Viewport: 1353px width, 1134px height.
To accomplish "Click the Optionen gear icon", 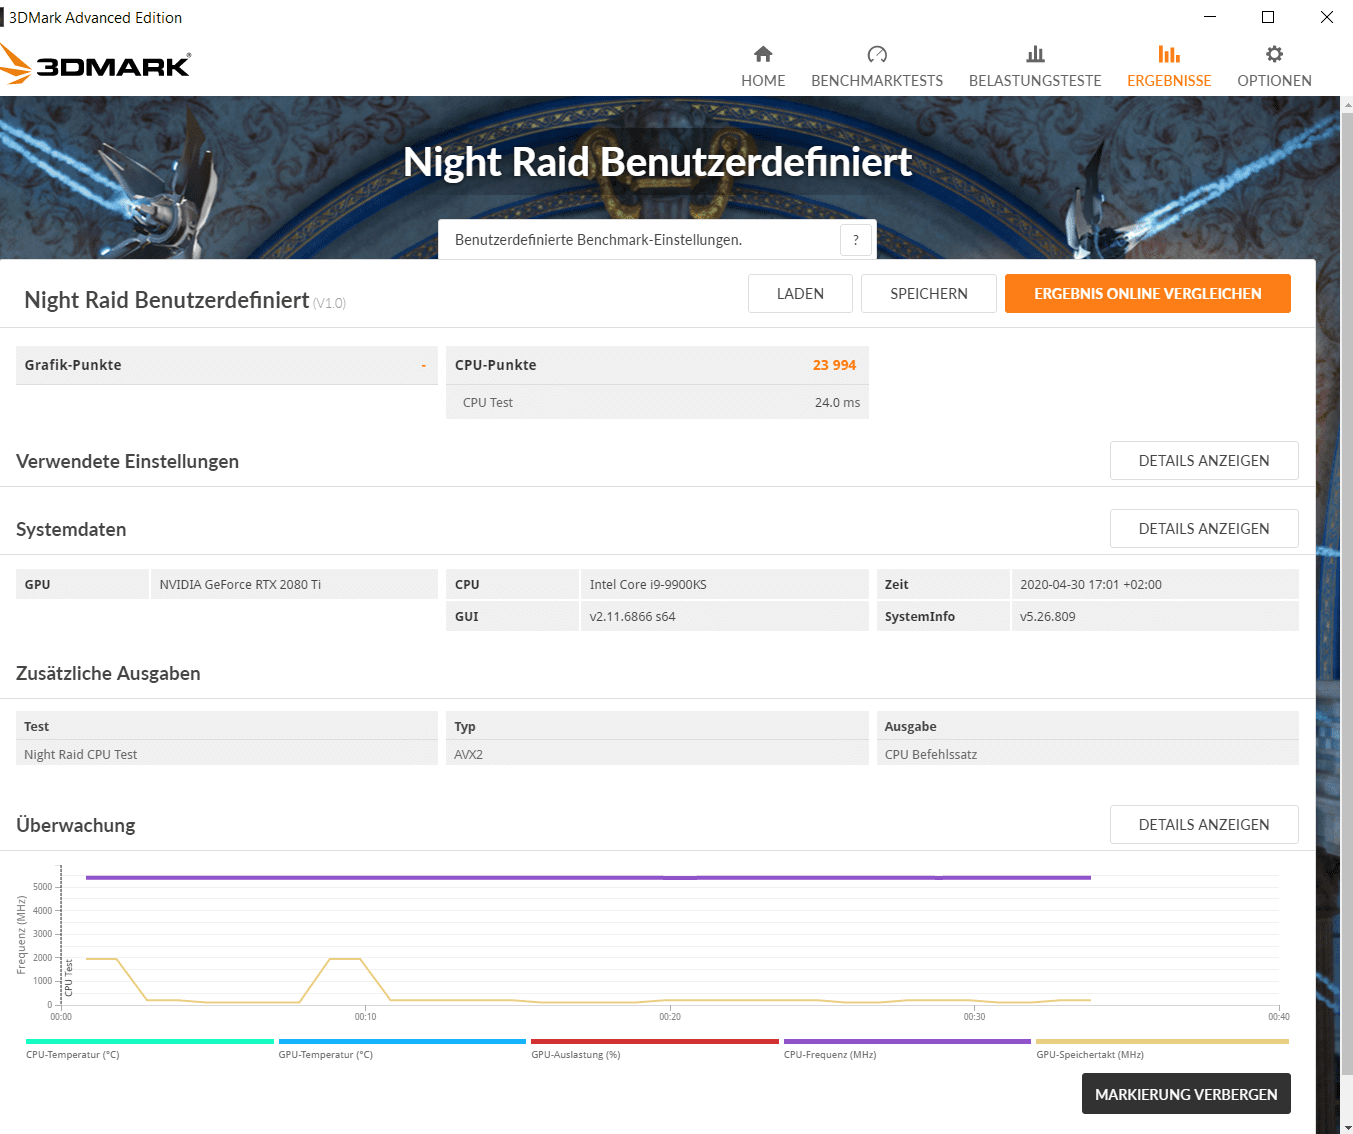I will click(1274, 54).
